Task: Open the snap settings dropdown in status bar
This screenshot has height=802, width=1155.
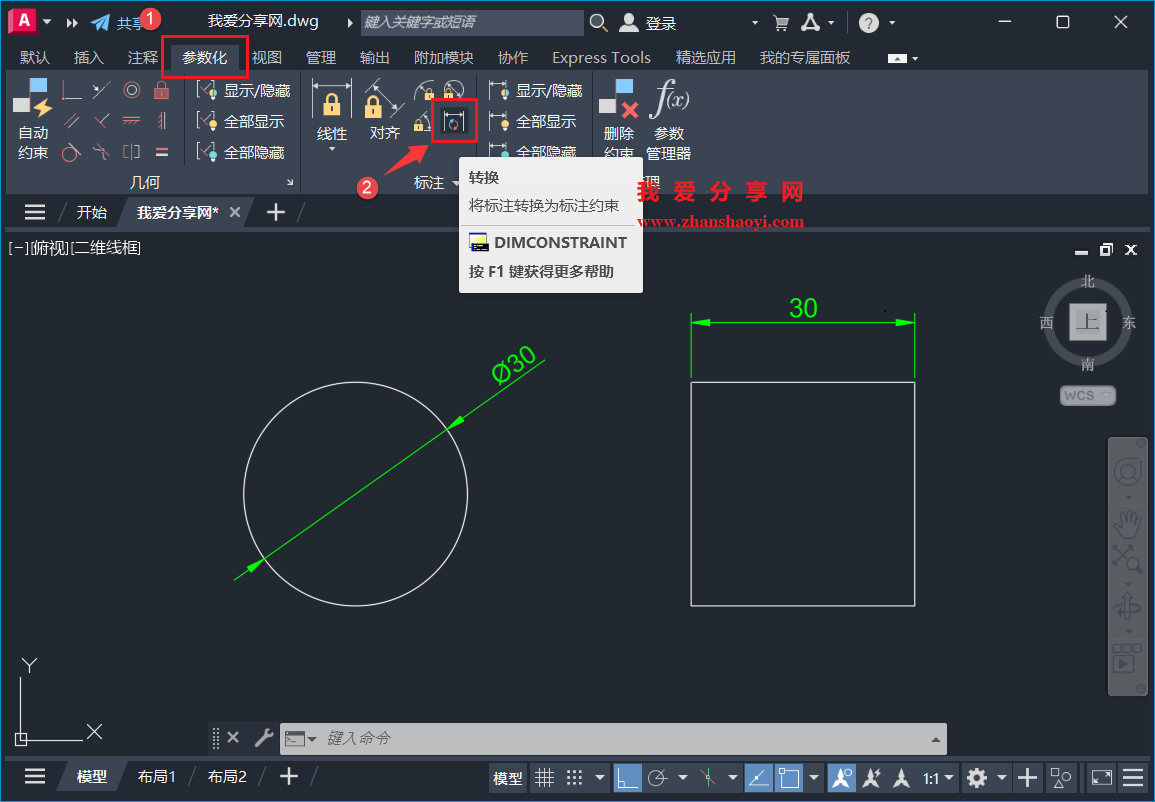Action: [x=601, y=777]
